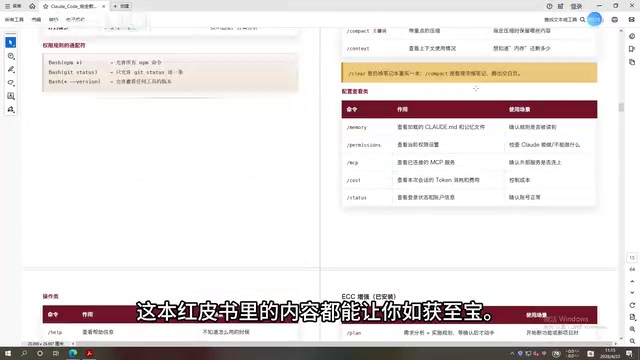
Task: Open the help circle icon
Action: point(549,6)
